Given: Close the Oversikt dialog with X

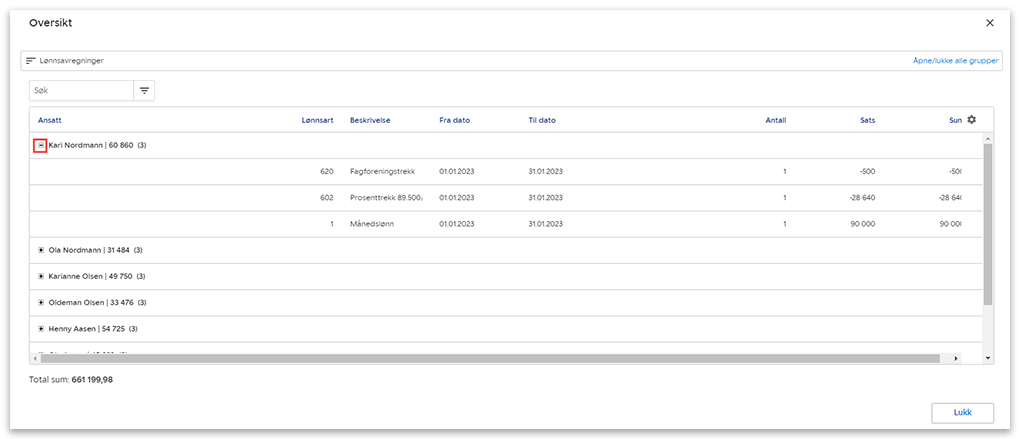Looking at the screenshot, I should click(x=989, y=22).
